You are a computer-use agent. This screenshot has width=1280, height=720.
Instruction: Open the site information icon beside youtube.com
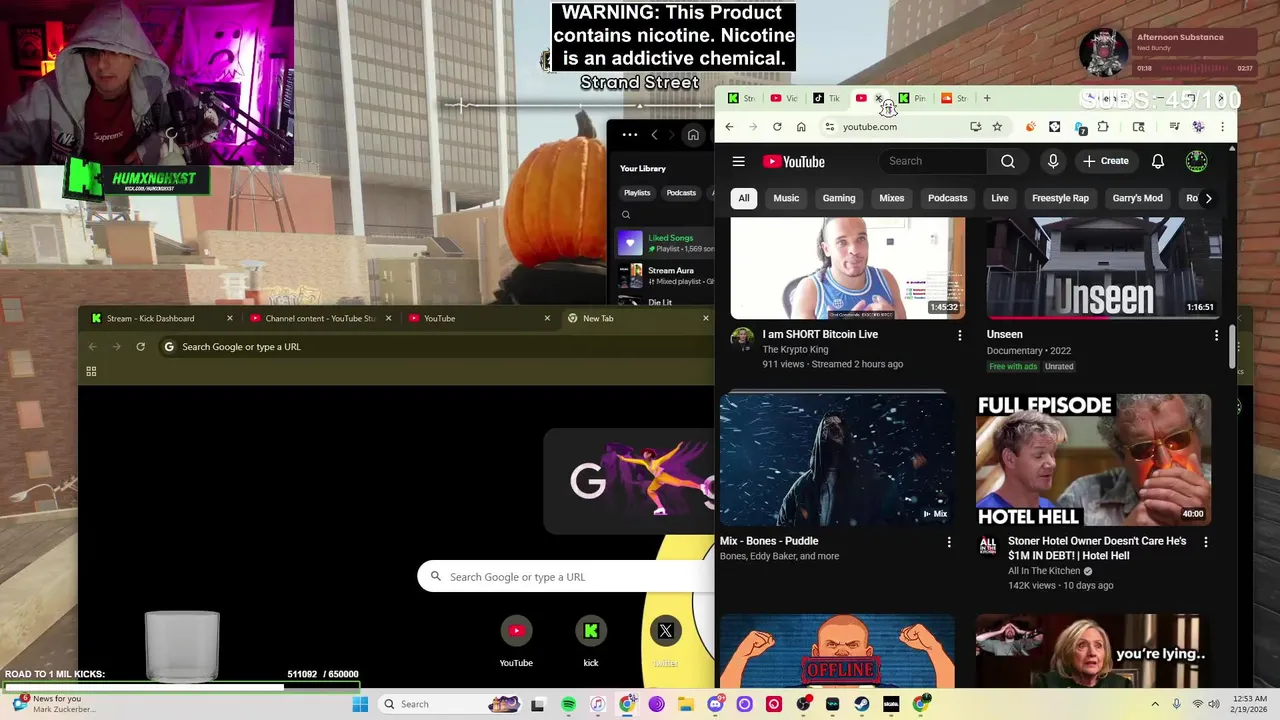pos(829,127)
